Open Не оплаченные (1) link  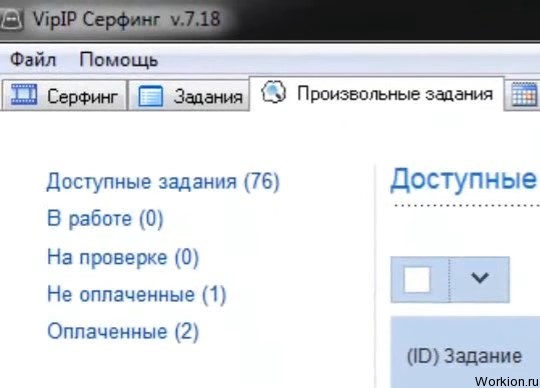pos(136,294)
